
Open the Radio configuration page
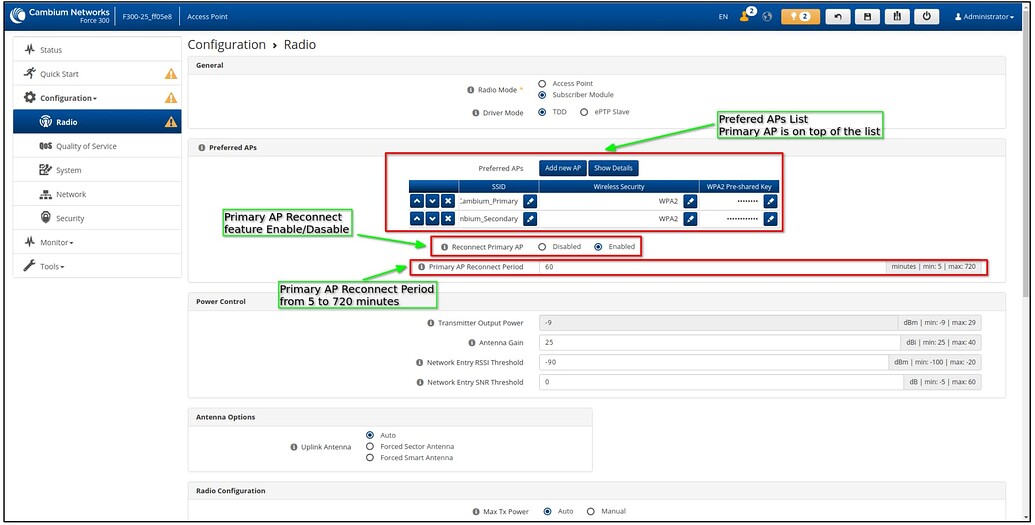[97, 122]
